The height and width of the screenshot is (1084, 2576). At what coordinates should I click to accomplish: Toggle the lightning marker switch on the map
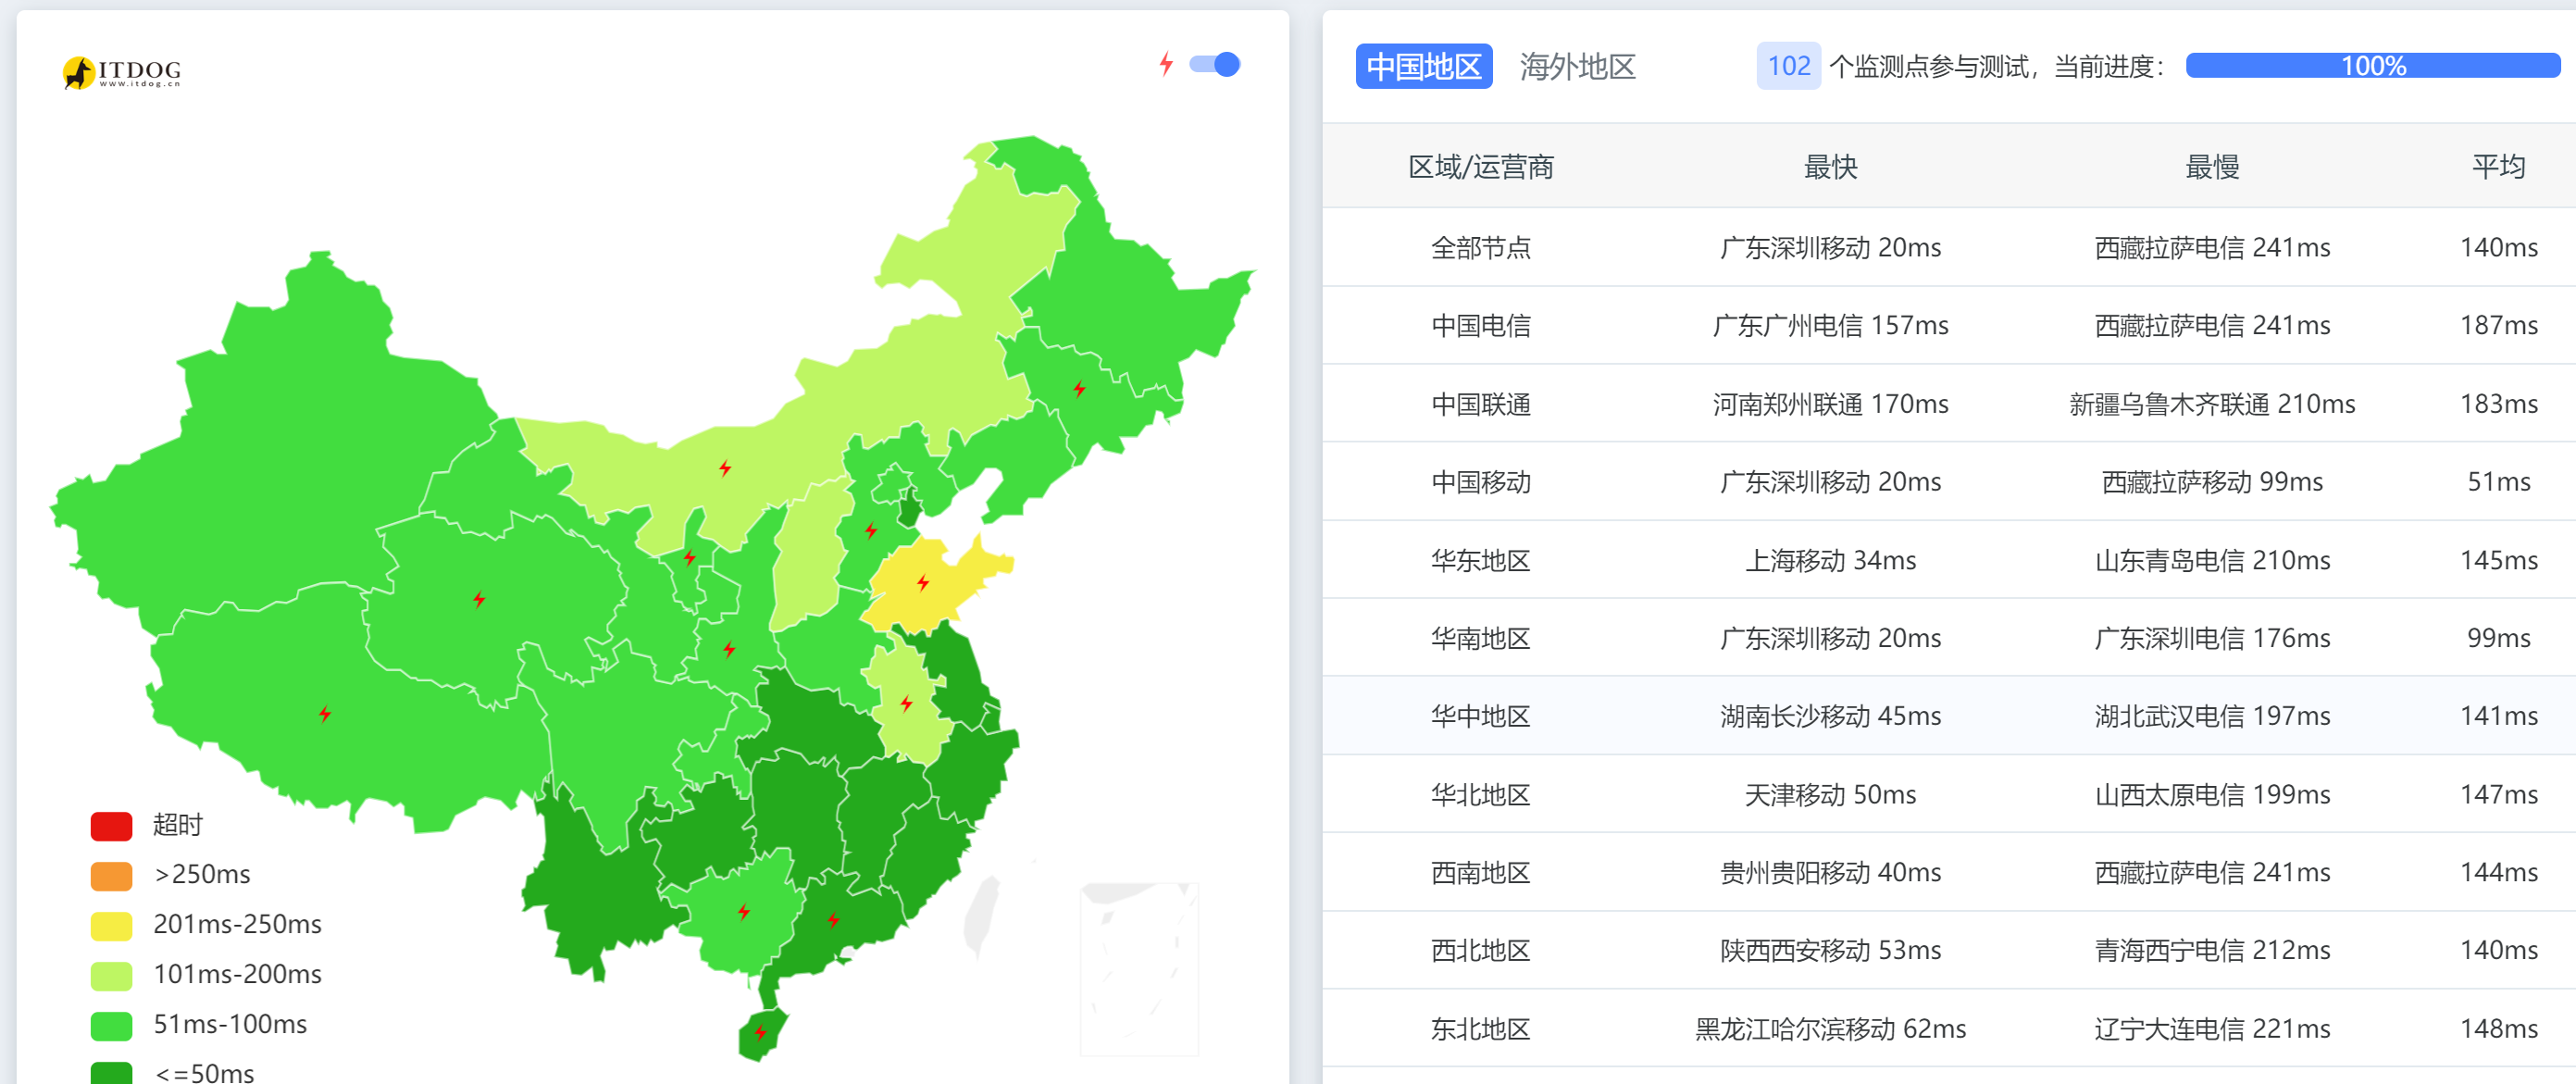[1214, 64]
